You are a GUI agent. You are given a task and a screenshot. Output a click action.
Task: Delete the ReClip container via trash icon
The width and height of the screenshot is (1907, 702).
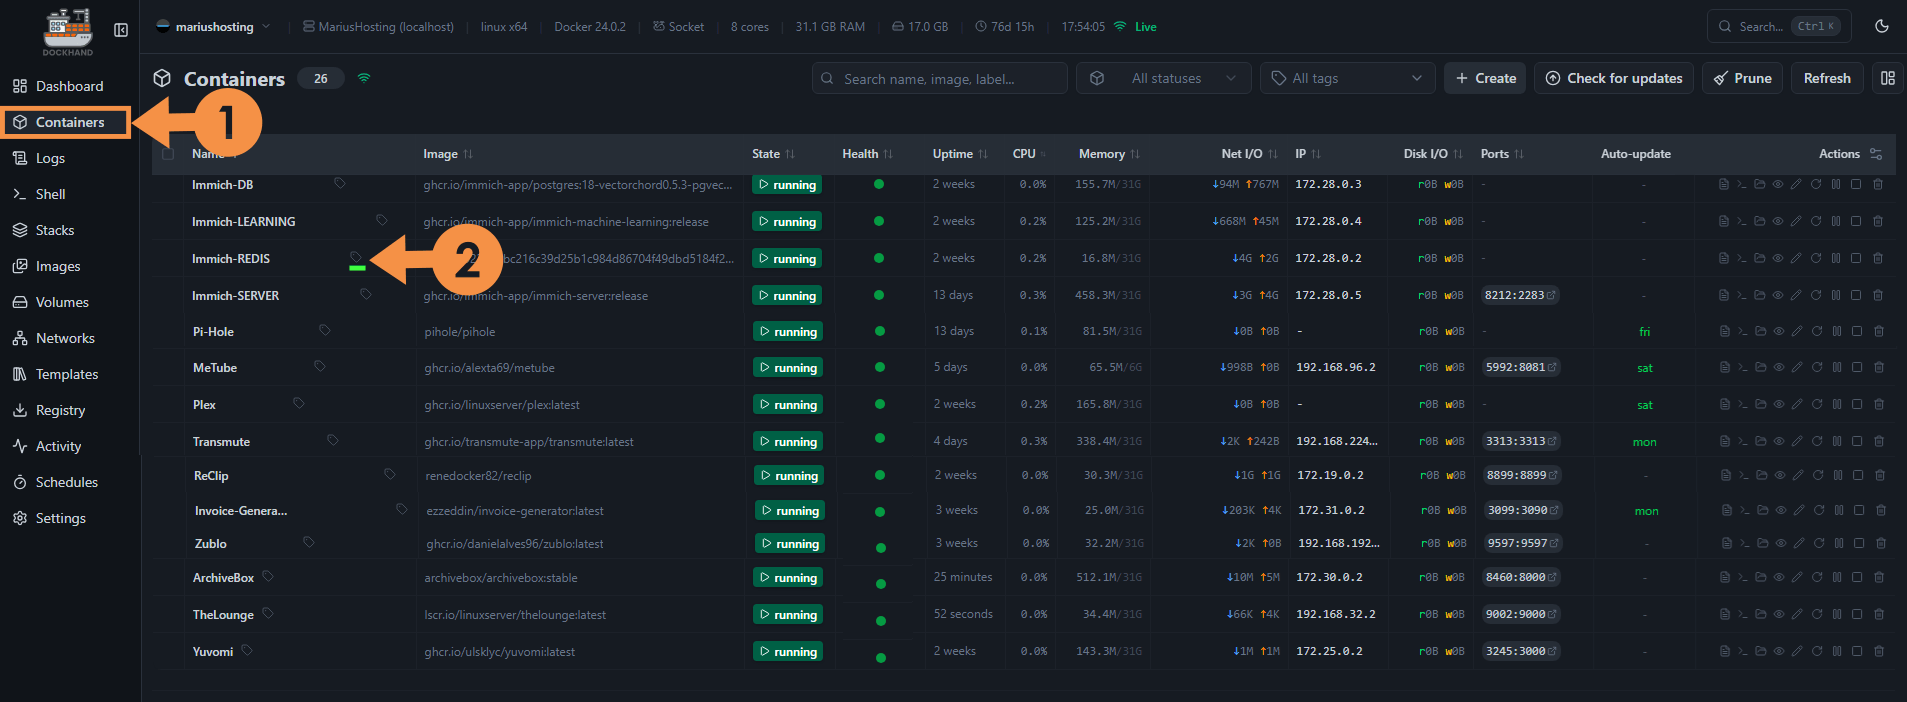pos(1880,475)
